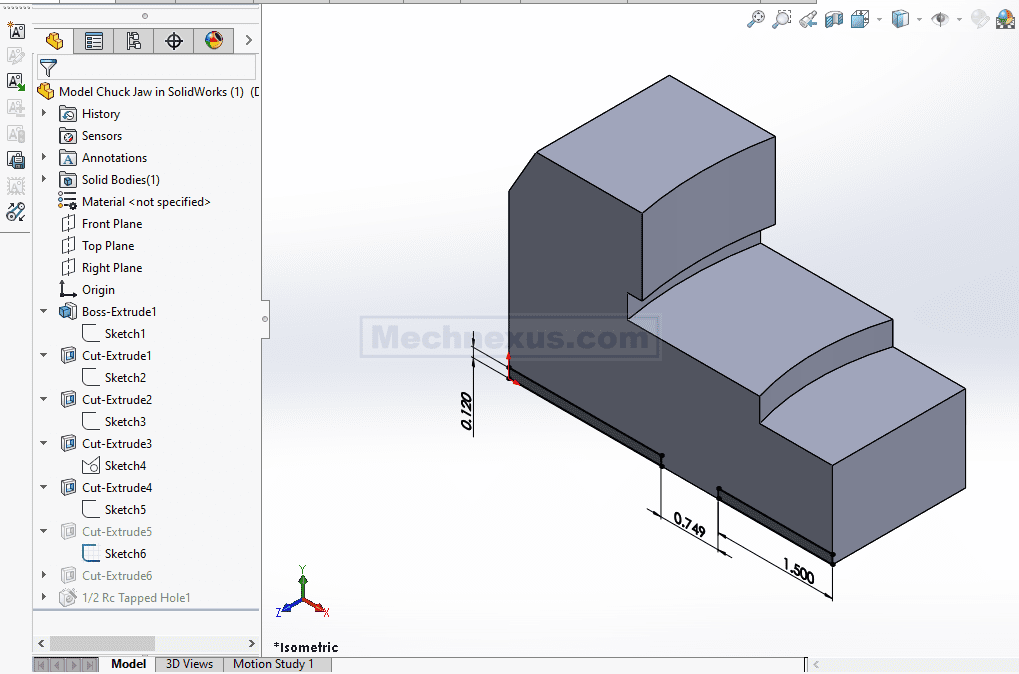Click the 0.120 dimension value
The height and width of the screenshot is (674, 1019).
click(466, 411)
